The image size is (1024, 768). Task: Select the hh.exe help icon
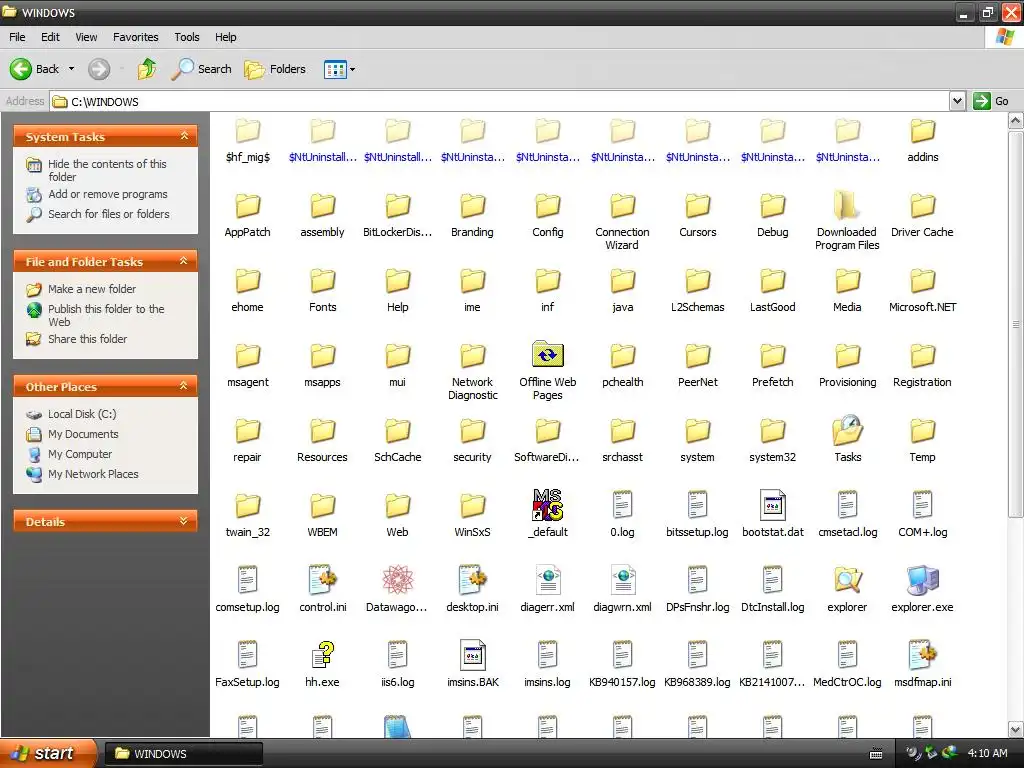pyautogui.click(x=322, y=664)
